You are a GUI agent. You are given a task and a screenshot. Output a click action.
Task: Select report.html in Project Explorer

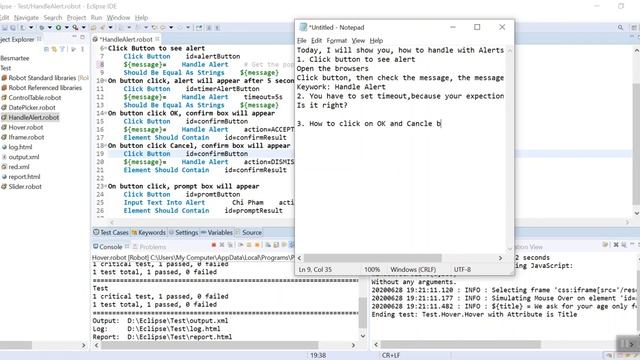(x=21, y=176)
